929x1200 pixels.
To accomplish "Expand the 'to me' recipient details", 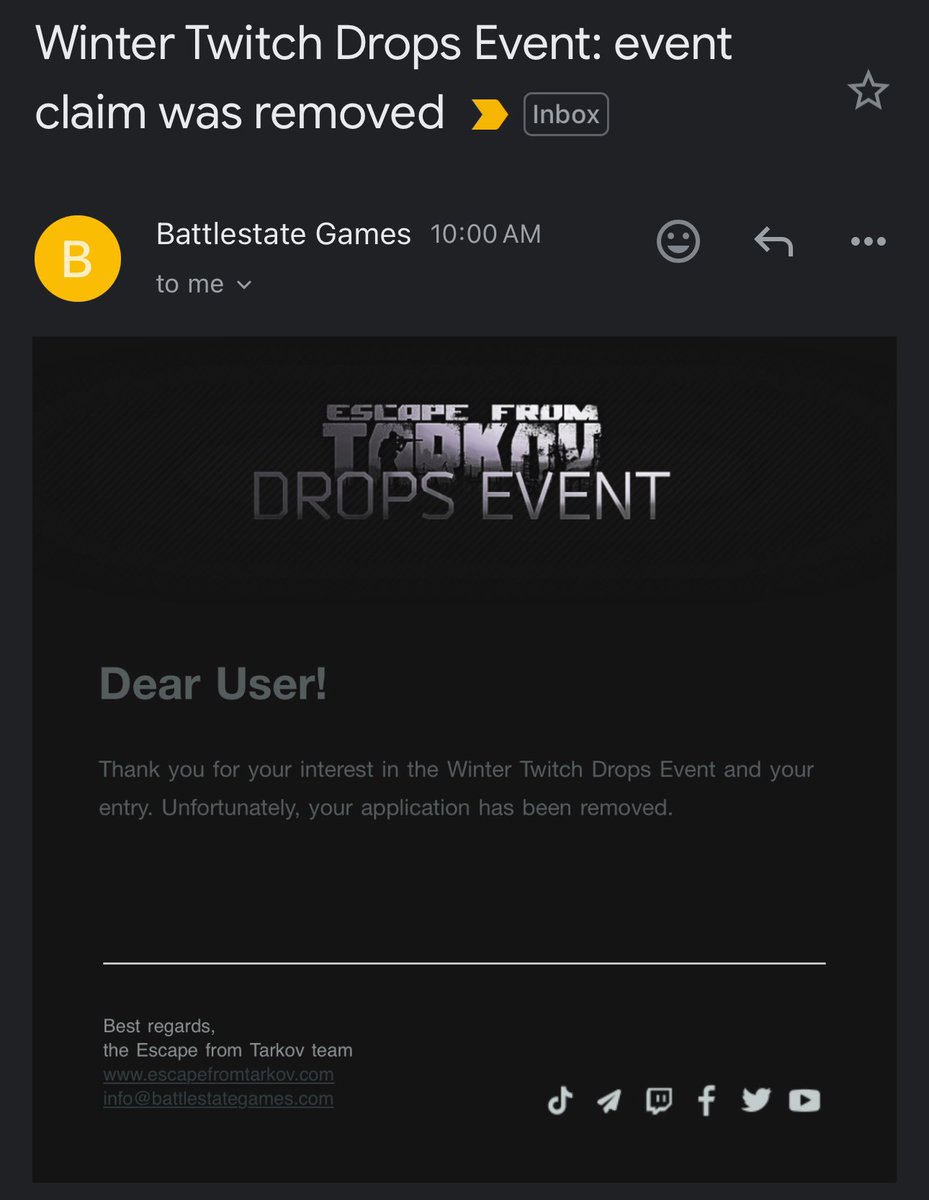I will (x=204, y=284).
